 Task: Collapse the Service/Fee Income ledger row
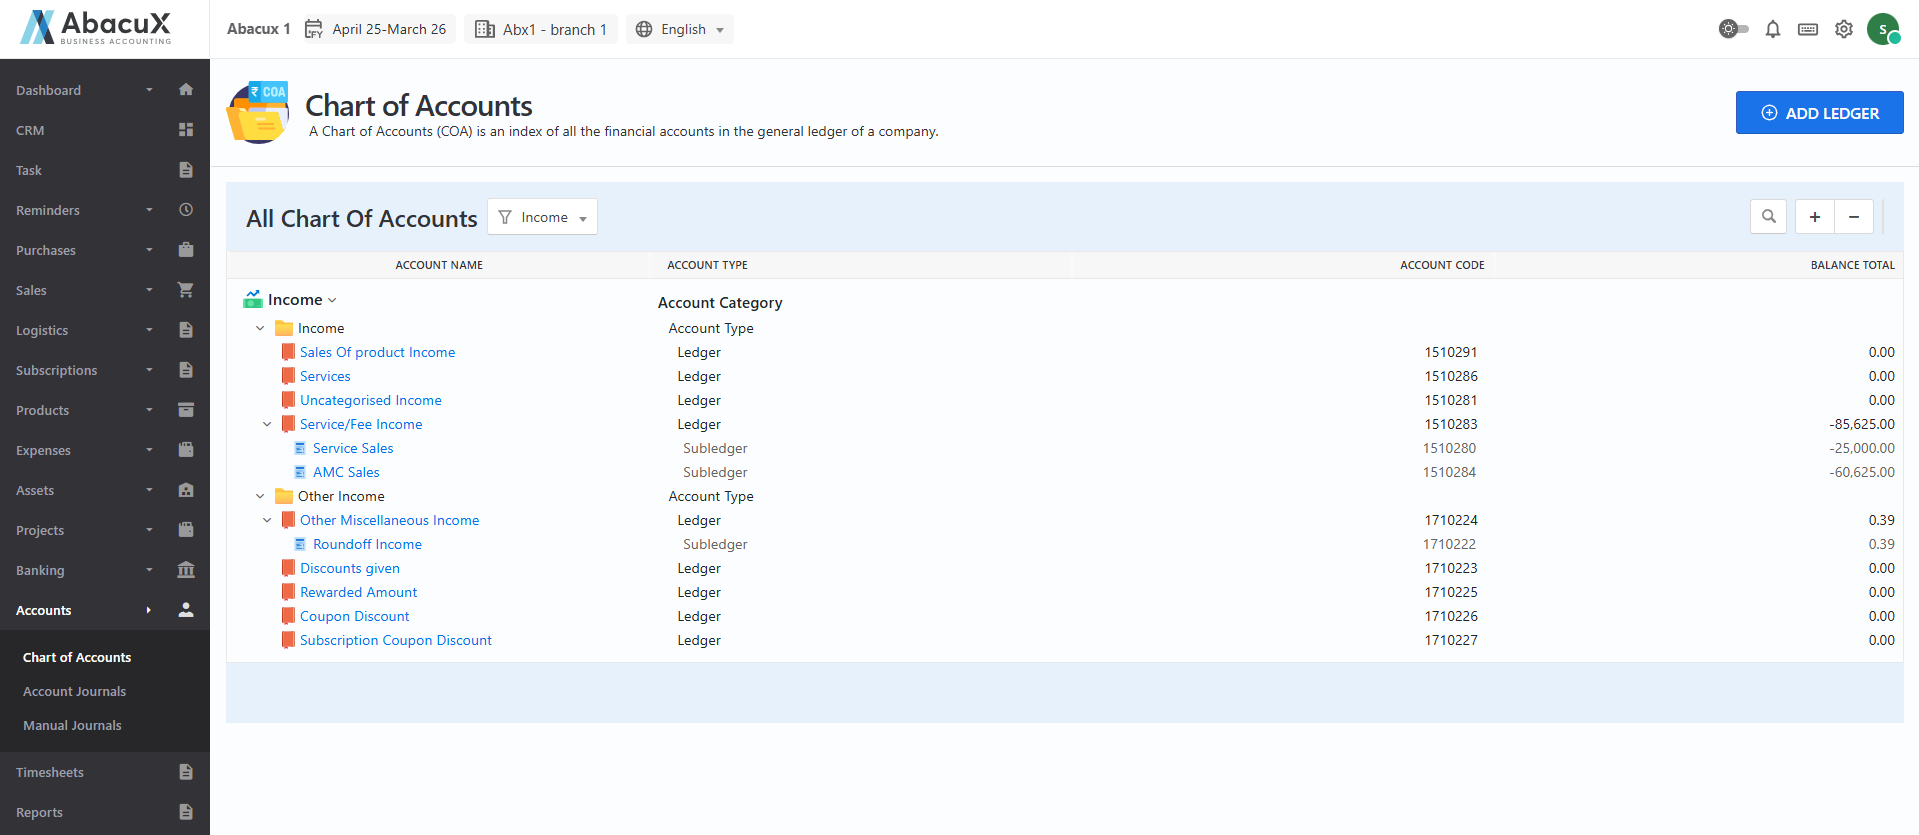pyautogui.click(x=267, y=424)
